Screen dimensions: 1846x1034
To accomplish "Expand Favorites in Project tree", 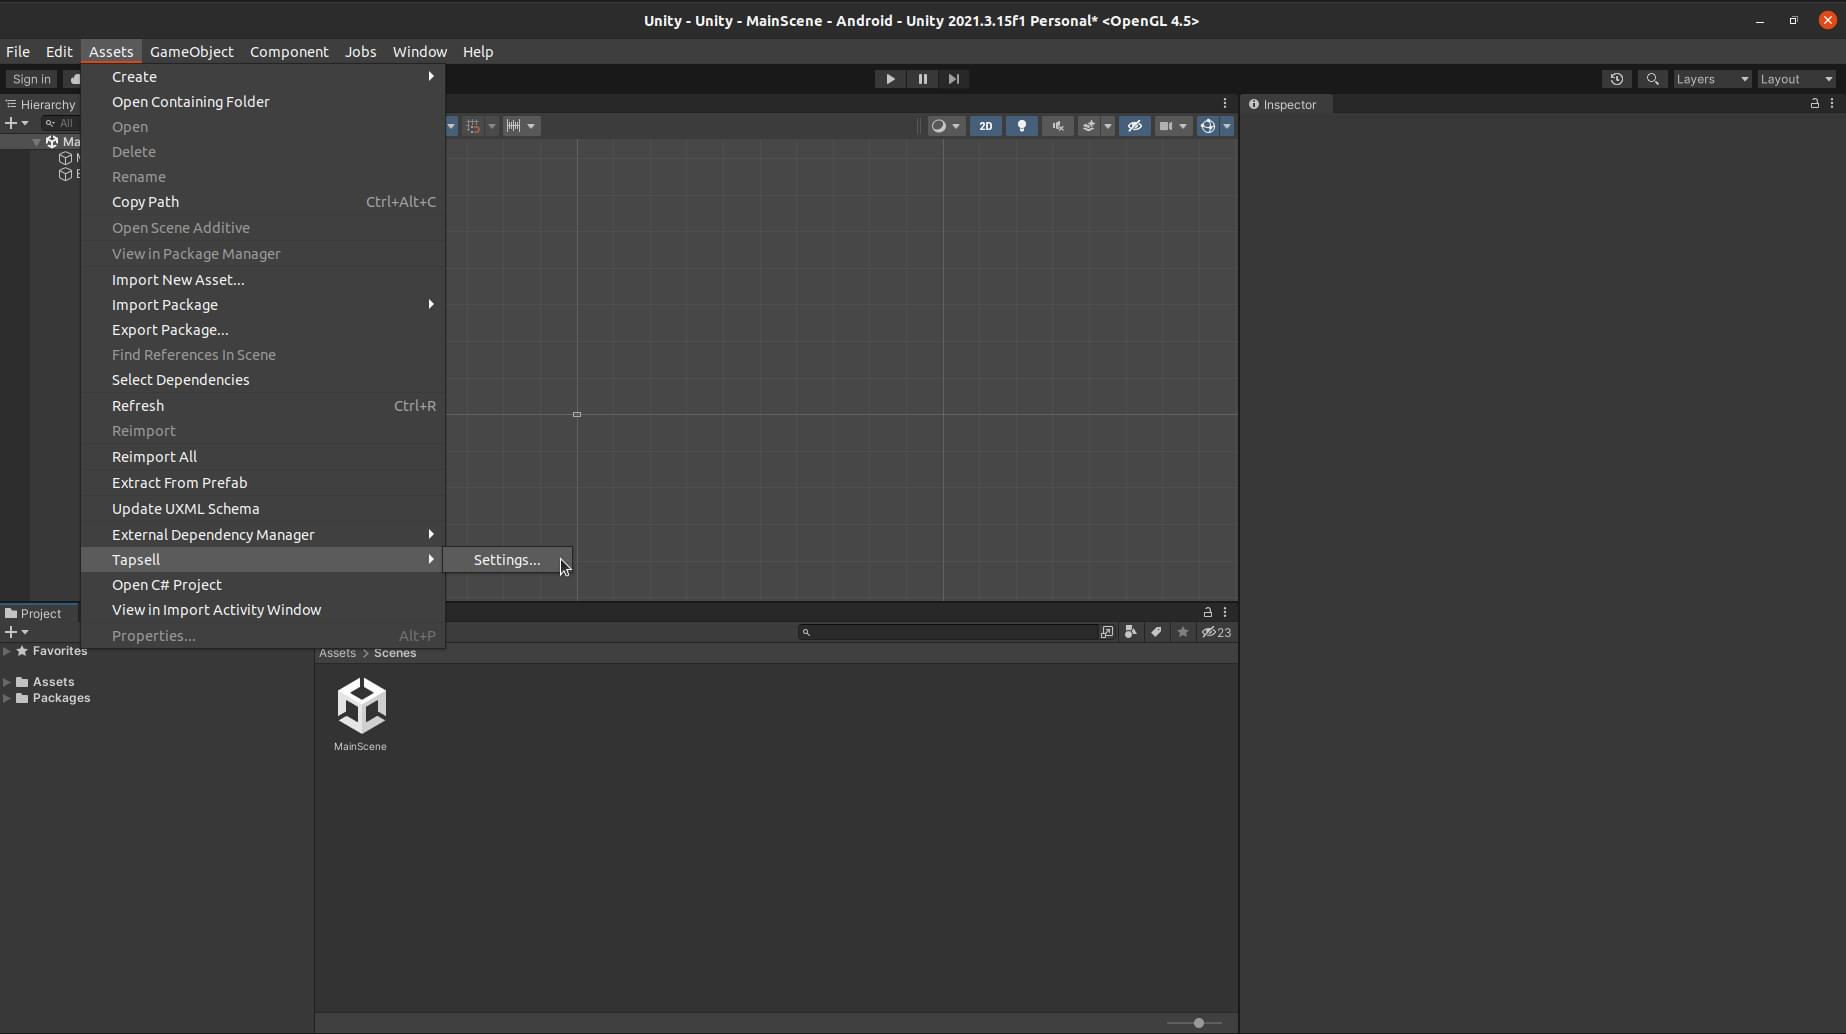I will [x=7, y=651].
